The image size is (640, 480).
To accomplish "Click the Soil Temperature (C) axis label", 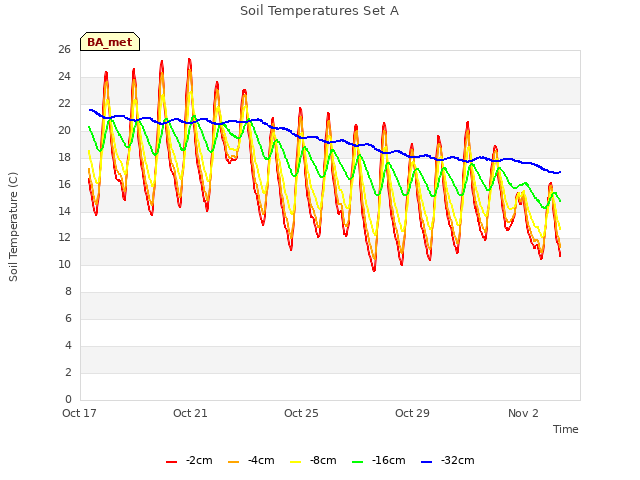I will tap(13, 227).
